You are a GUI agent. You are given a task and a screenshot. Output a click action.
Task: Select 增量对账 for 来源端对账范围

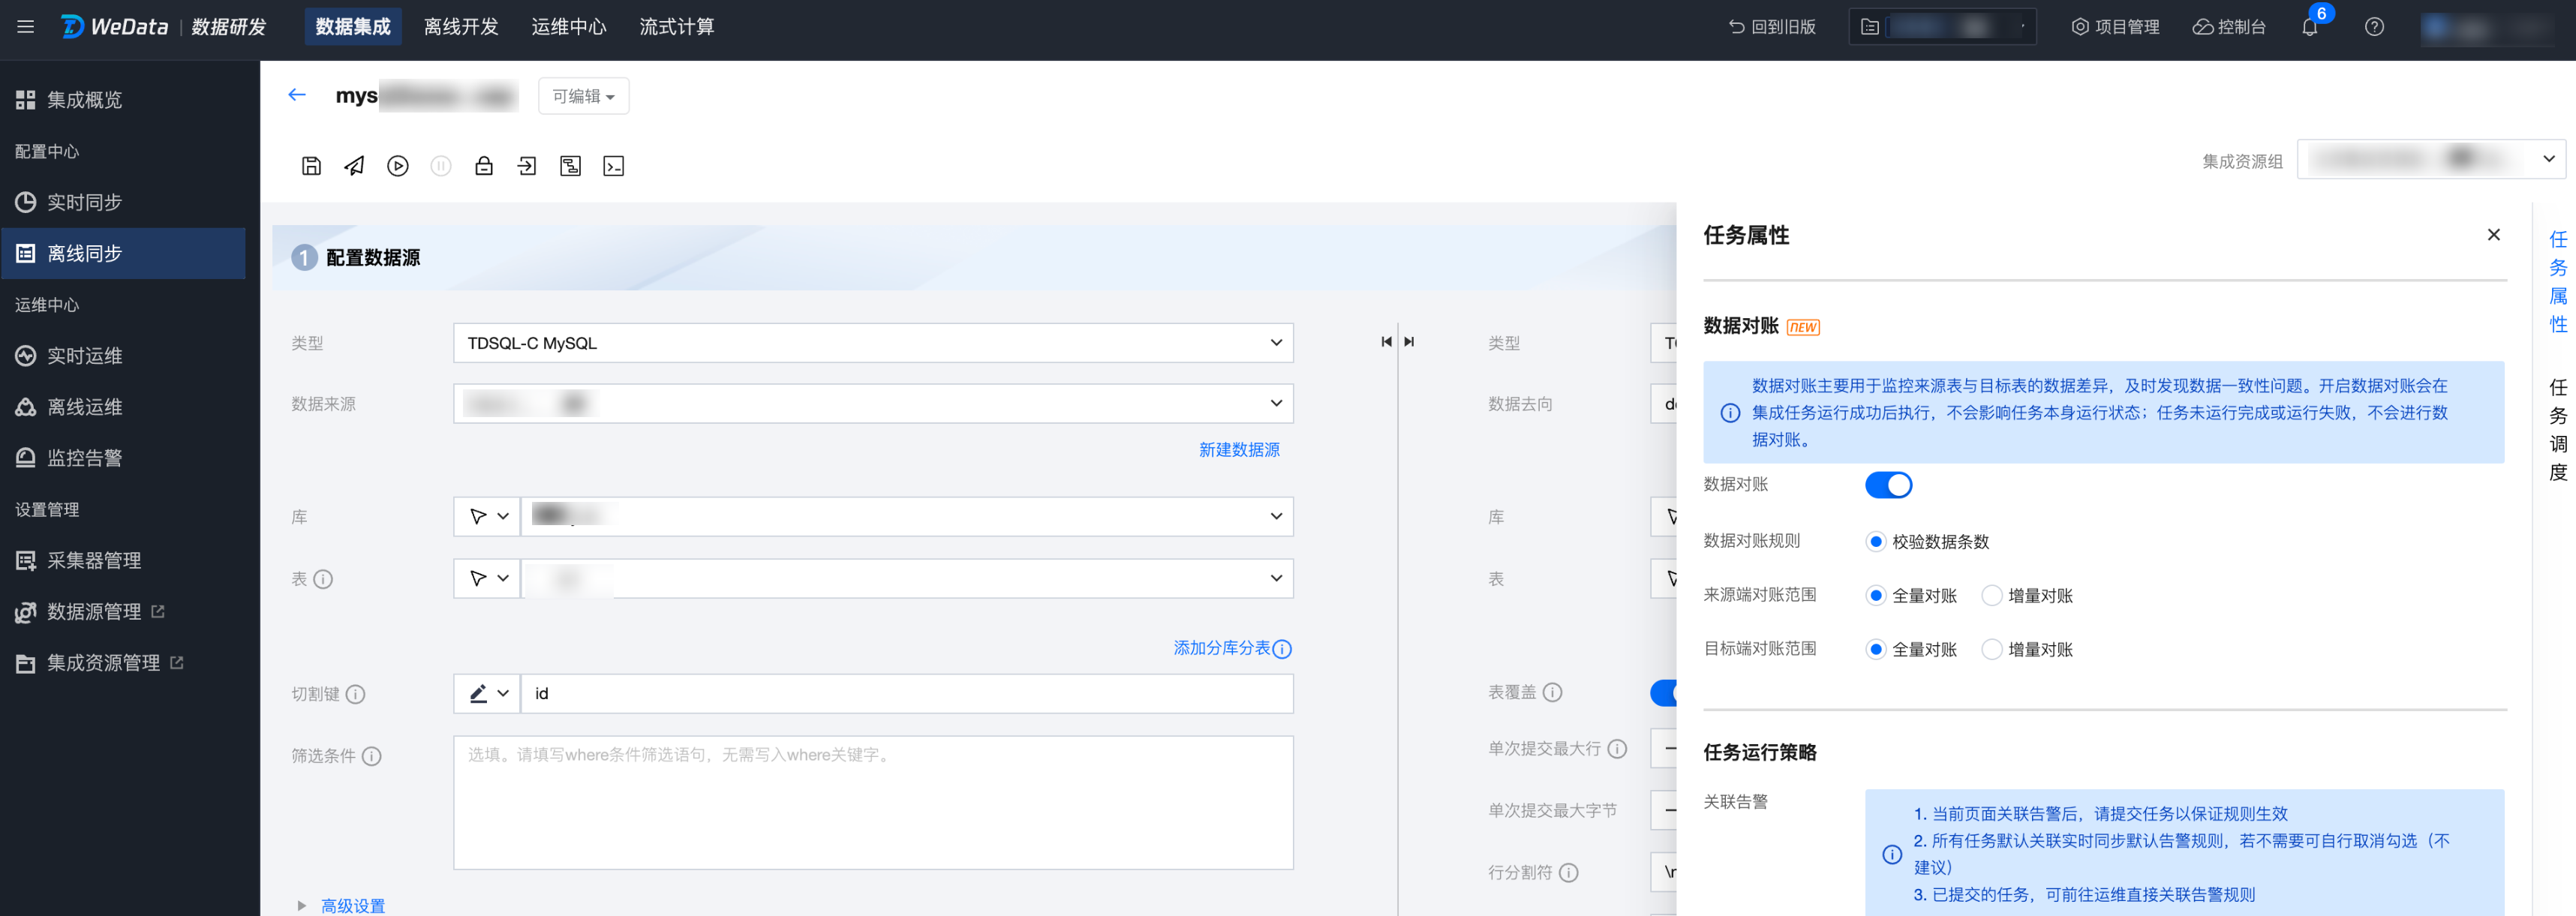1992,596
